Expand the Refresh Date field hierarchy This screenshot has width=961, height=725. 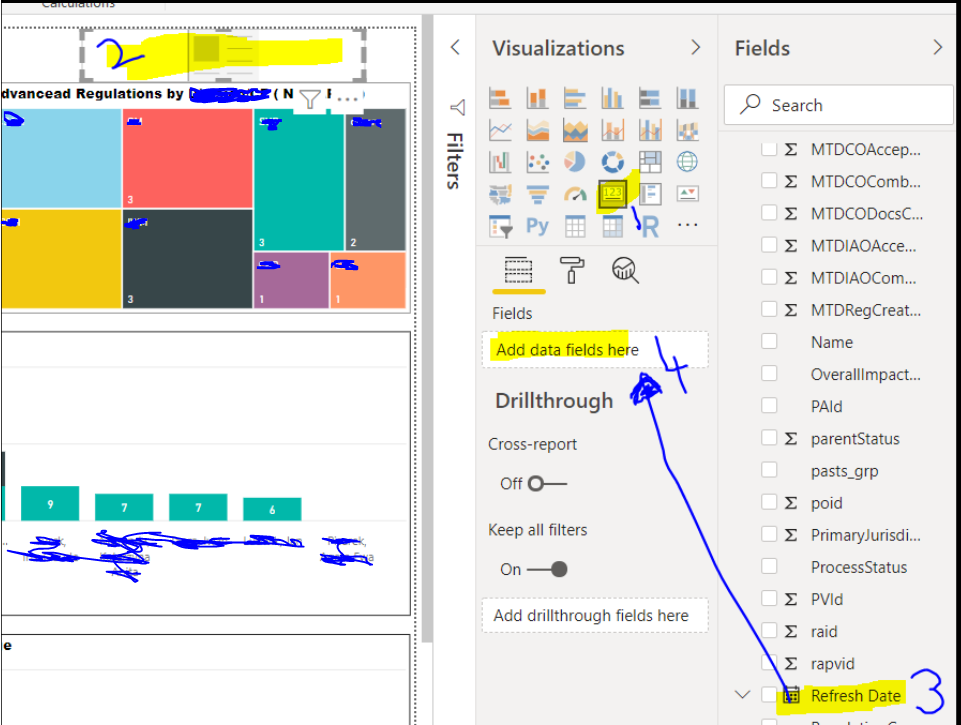click(742, 695)
